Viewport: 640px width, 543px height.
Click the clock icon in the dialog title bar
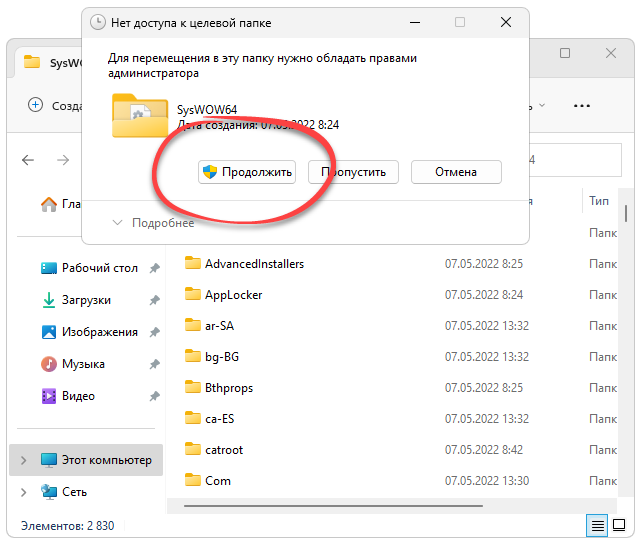pyautogui.click(x=98, y=22)
